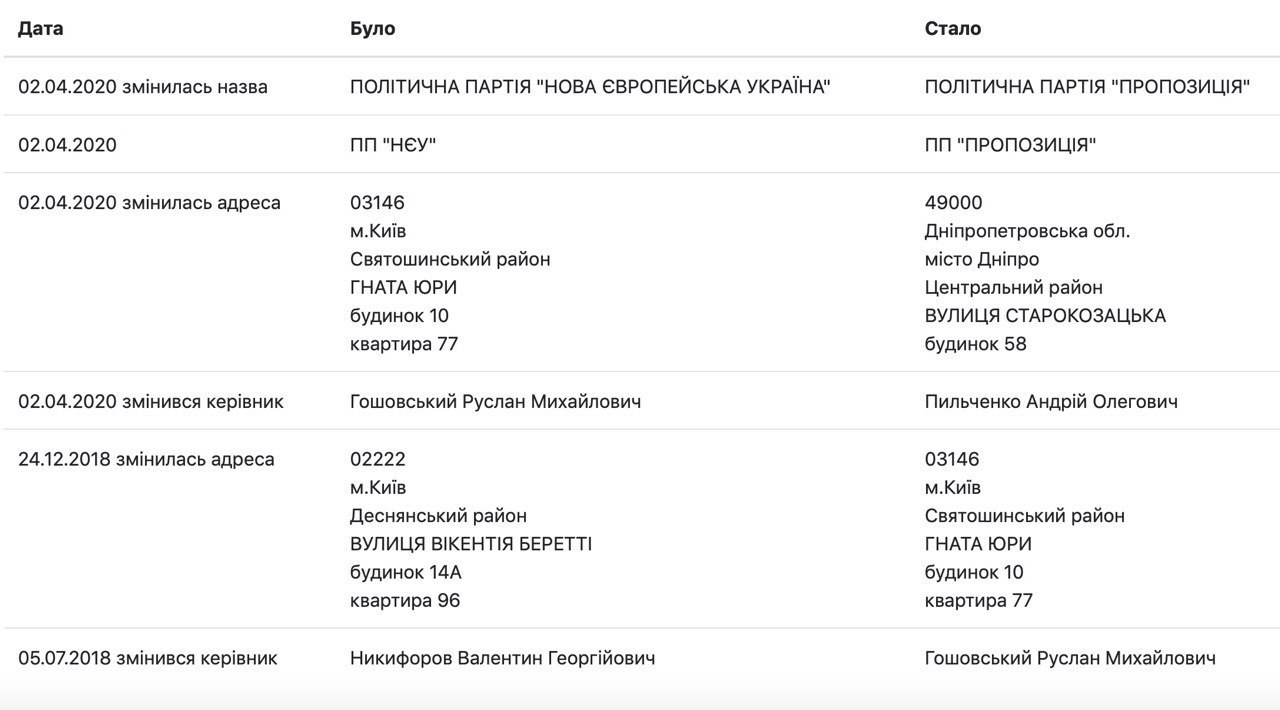Click the "Було" column header
1280x710 pixels.
click(x=372, y=29)
